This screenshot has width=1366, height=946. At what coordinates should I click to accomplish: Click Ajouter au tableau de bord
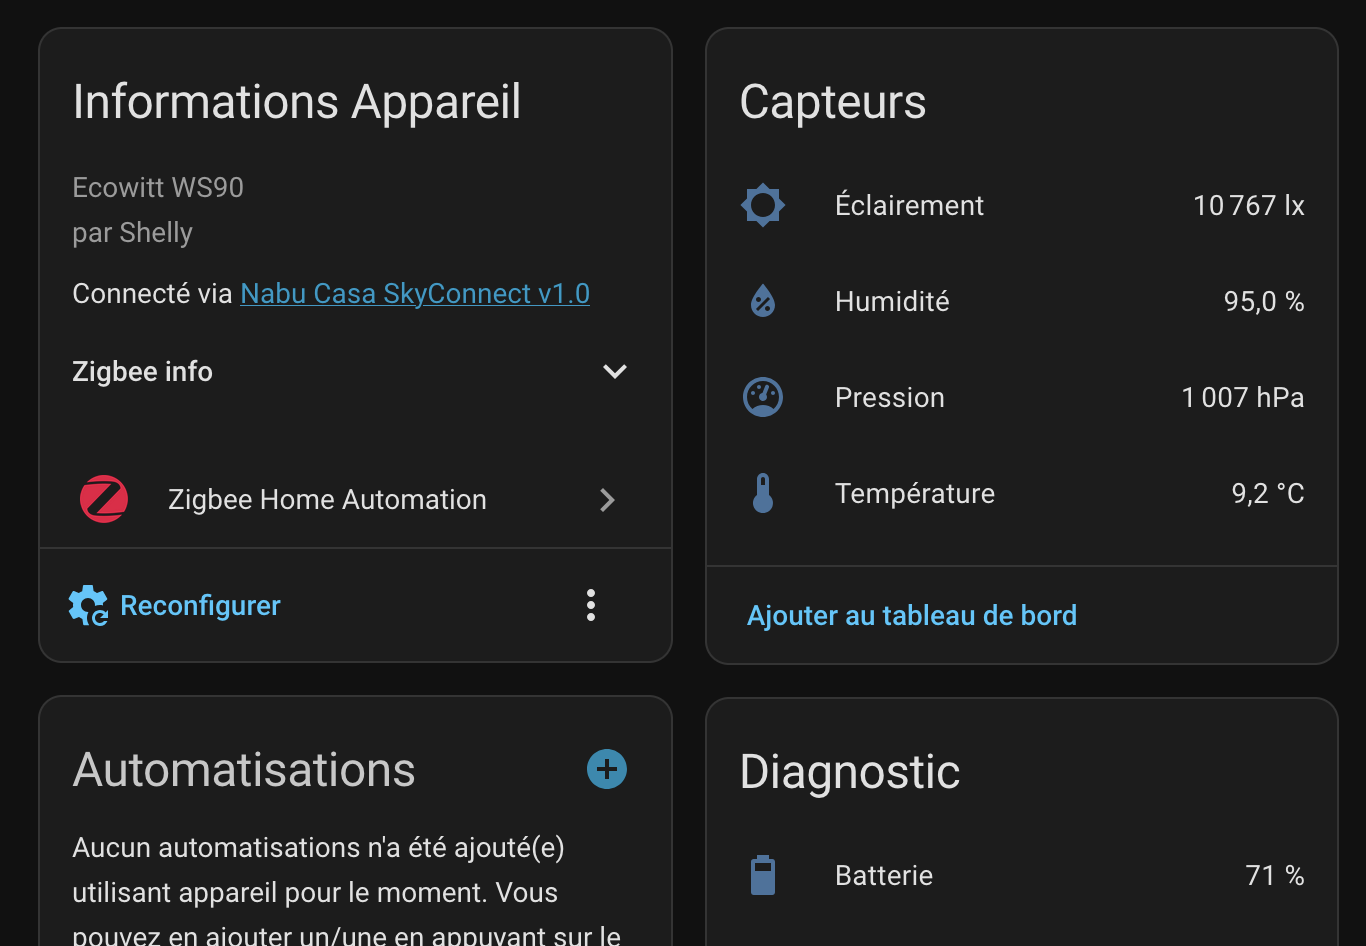point(911,615)
